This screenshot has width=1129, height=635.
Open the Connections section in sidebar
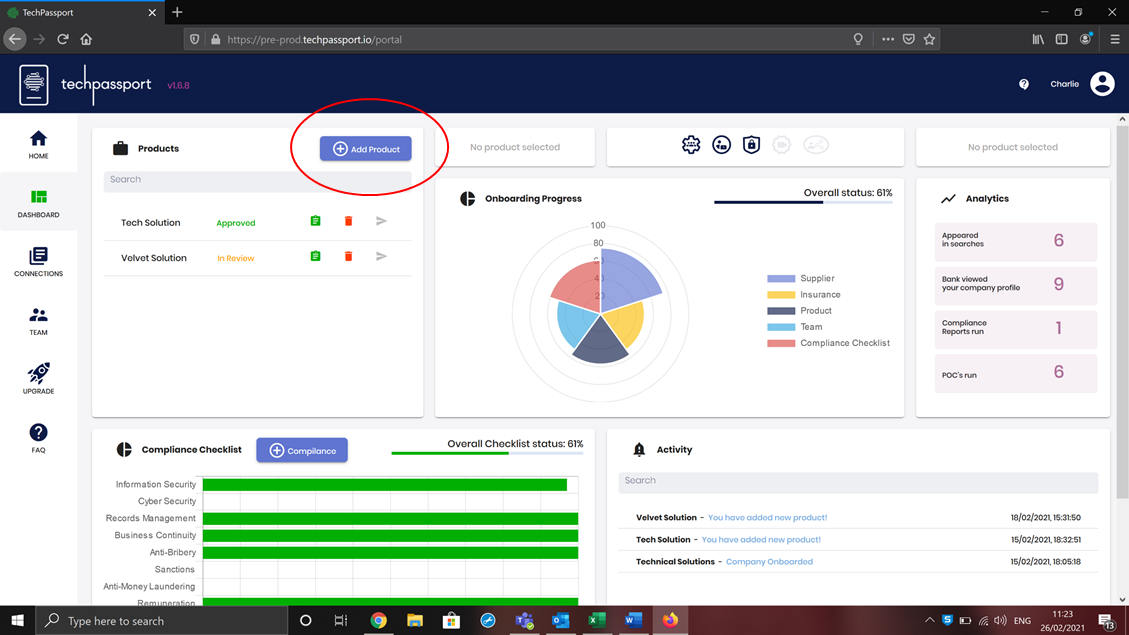pos(38,262)
